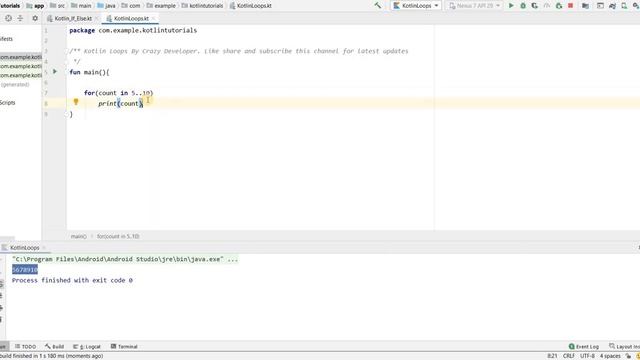Click the 'fun main(){' code line
This screenshot has height=360, width=640.
coord(89,72)
